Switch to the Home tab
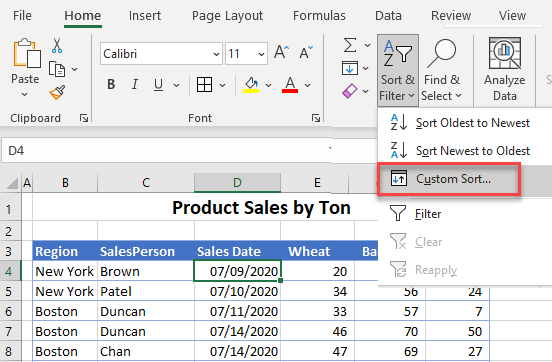The width and height of the screenshot is (552, 362). [83, 15]
